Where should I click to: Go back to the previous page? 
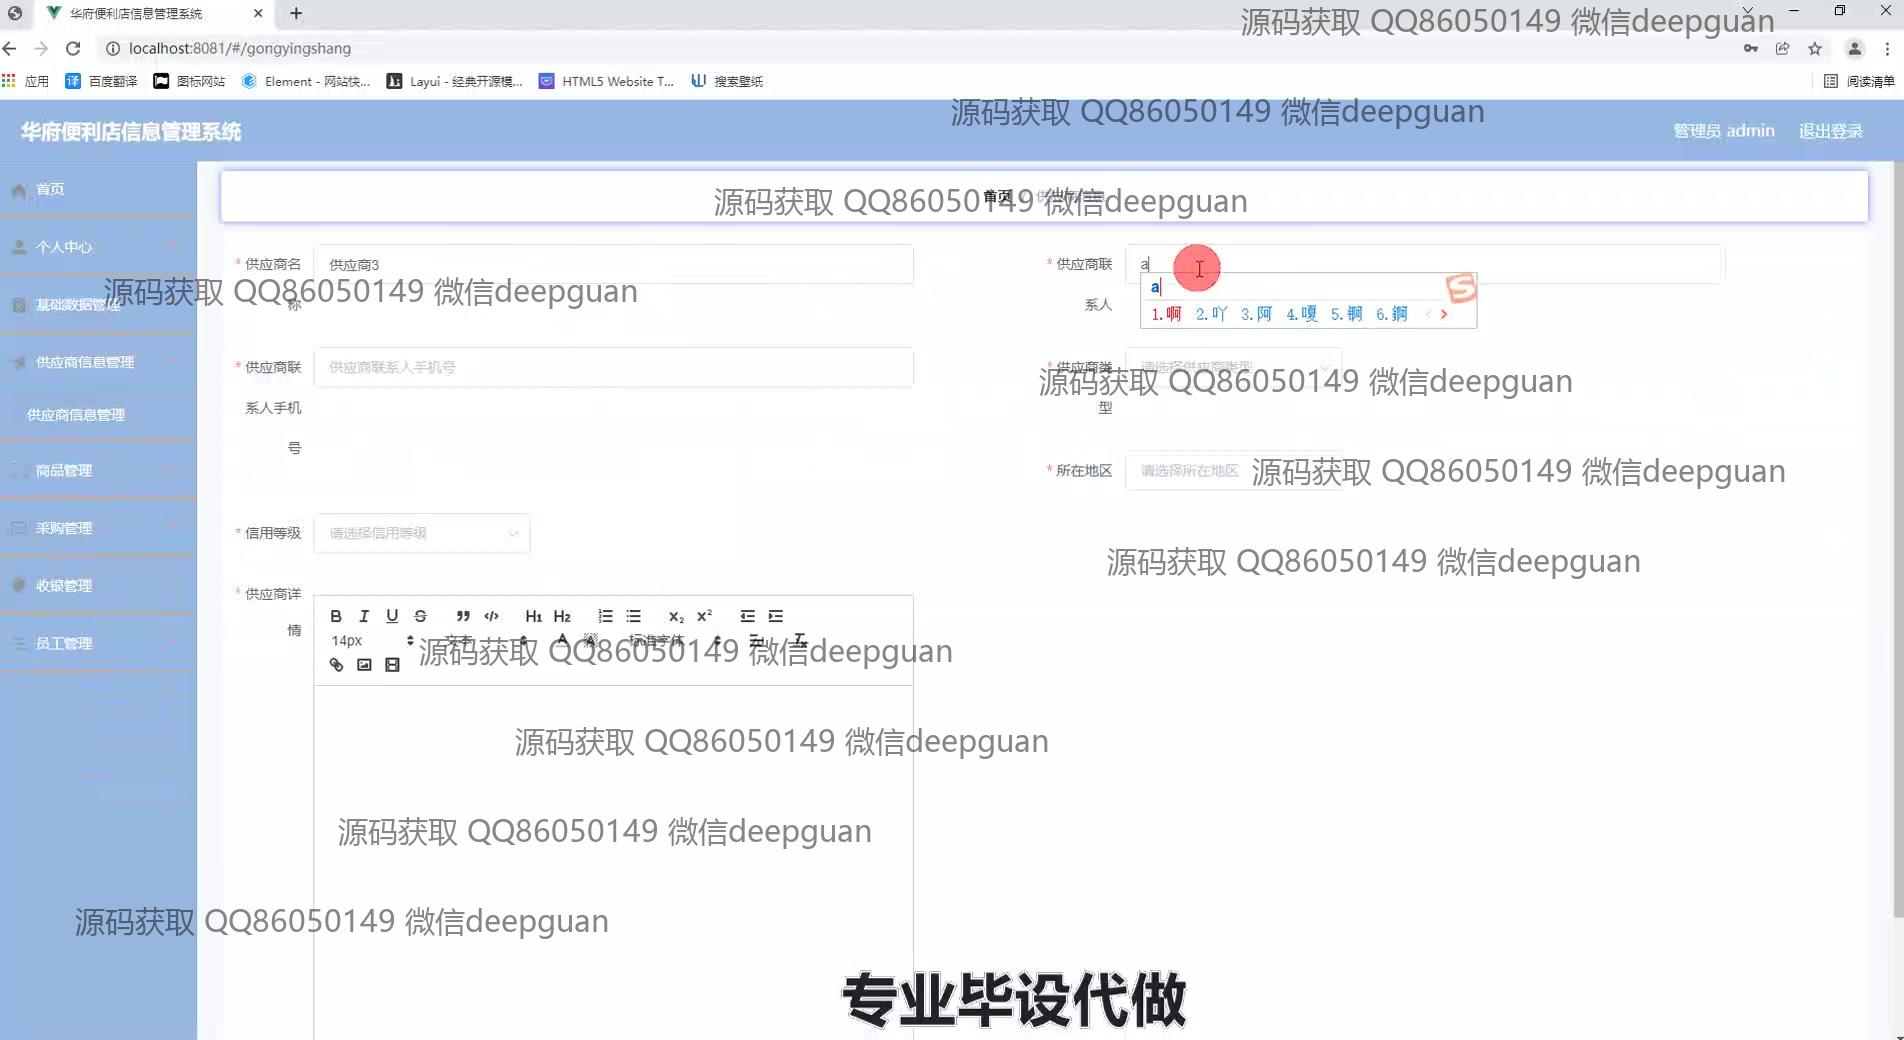(x=10, y=48)
